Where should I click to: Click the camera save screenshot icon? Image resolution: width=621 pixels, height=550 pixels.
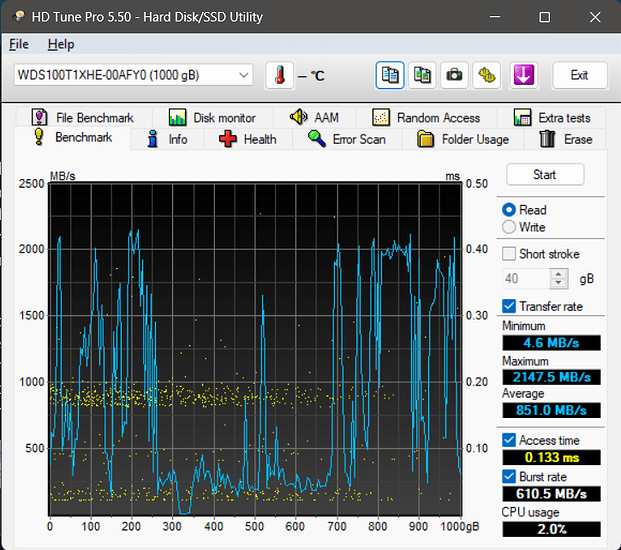454,75
